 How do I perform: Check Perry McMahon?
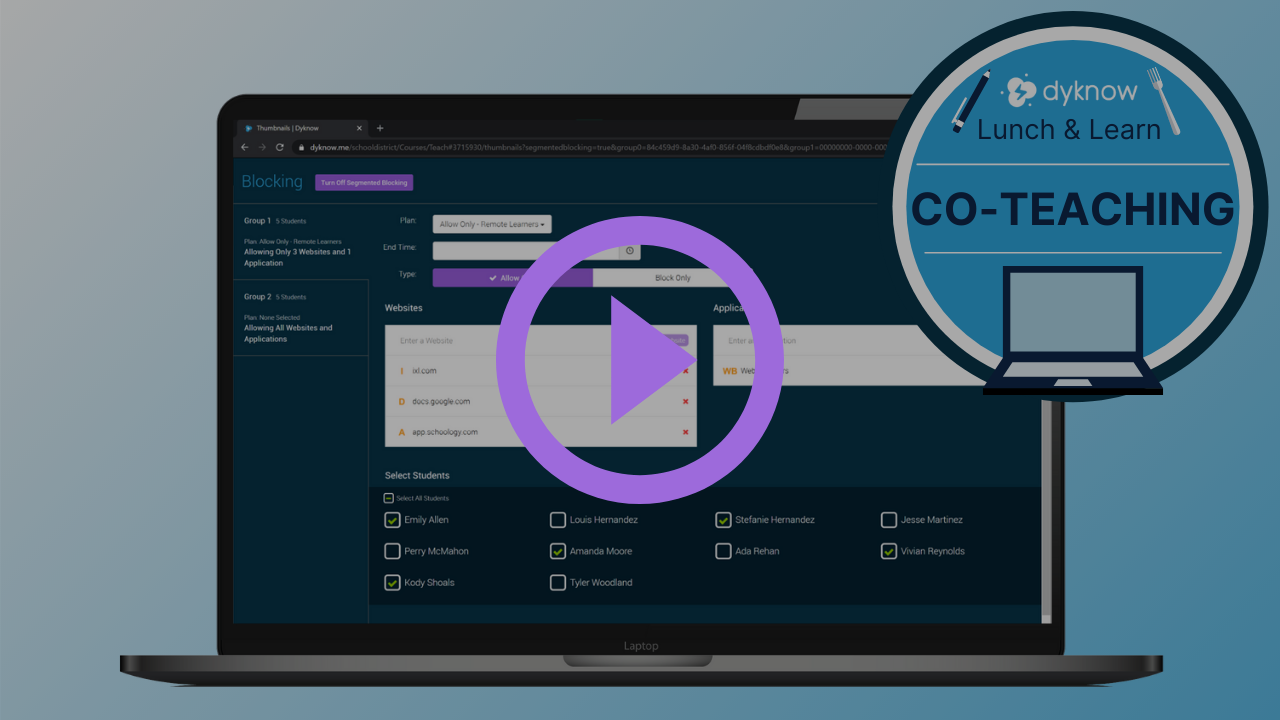[x=392, y=551]
